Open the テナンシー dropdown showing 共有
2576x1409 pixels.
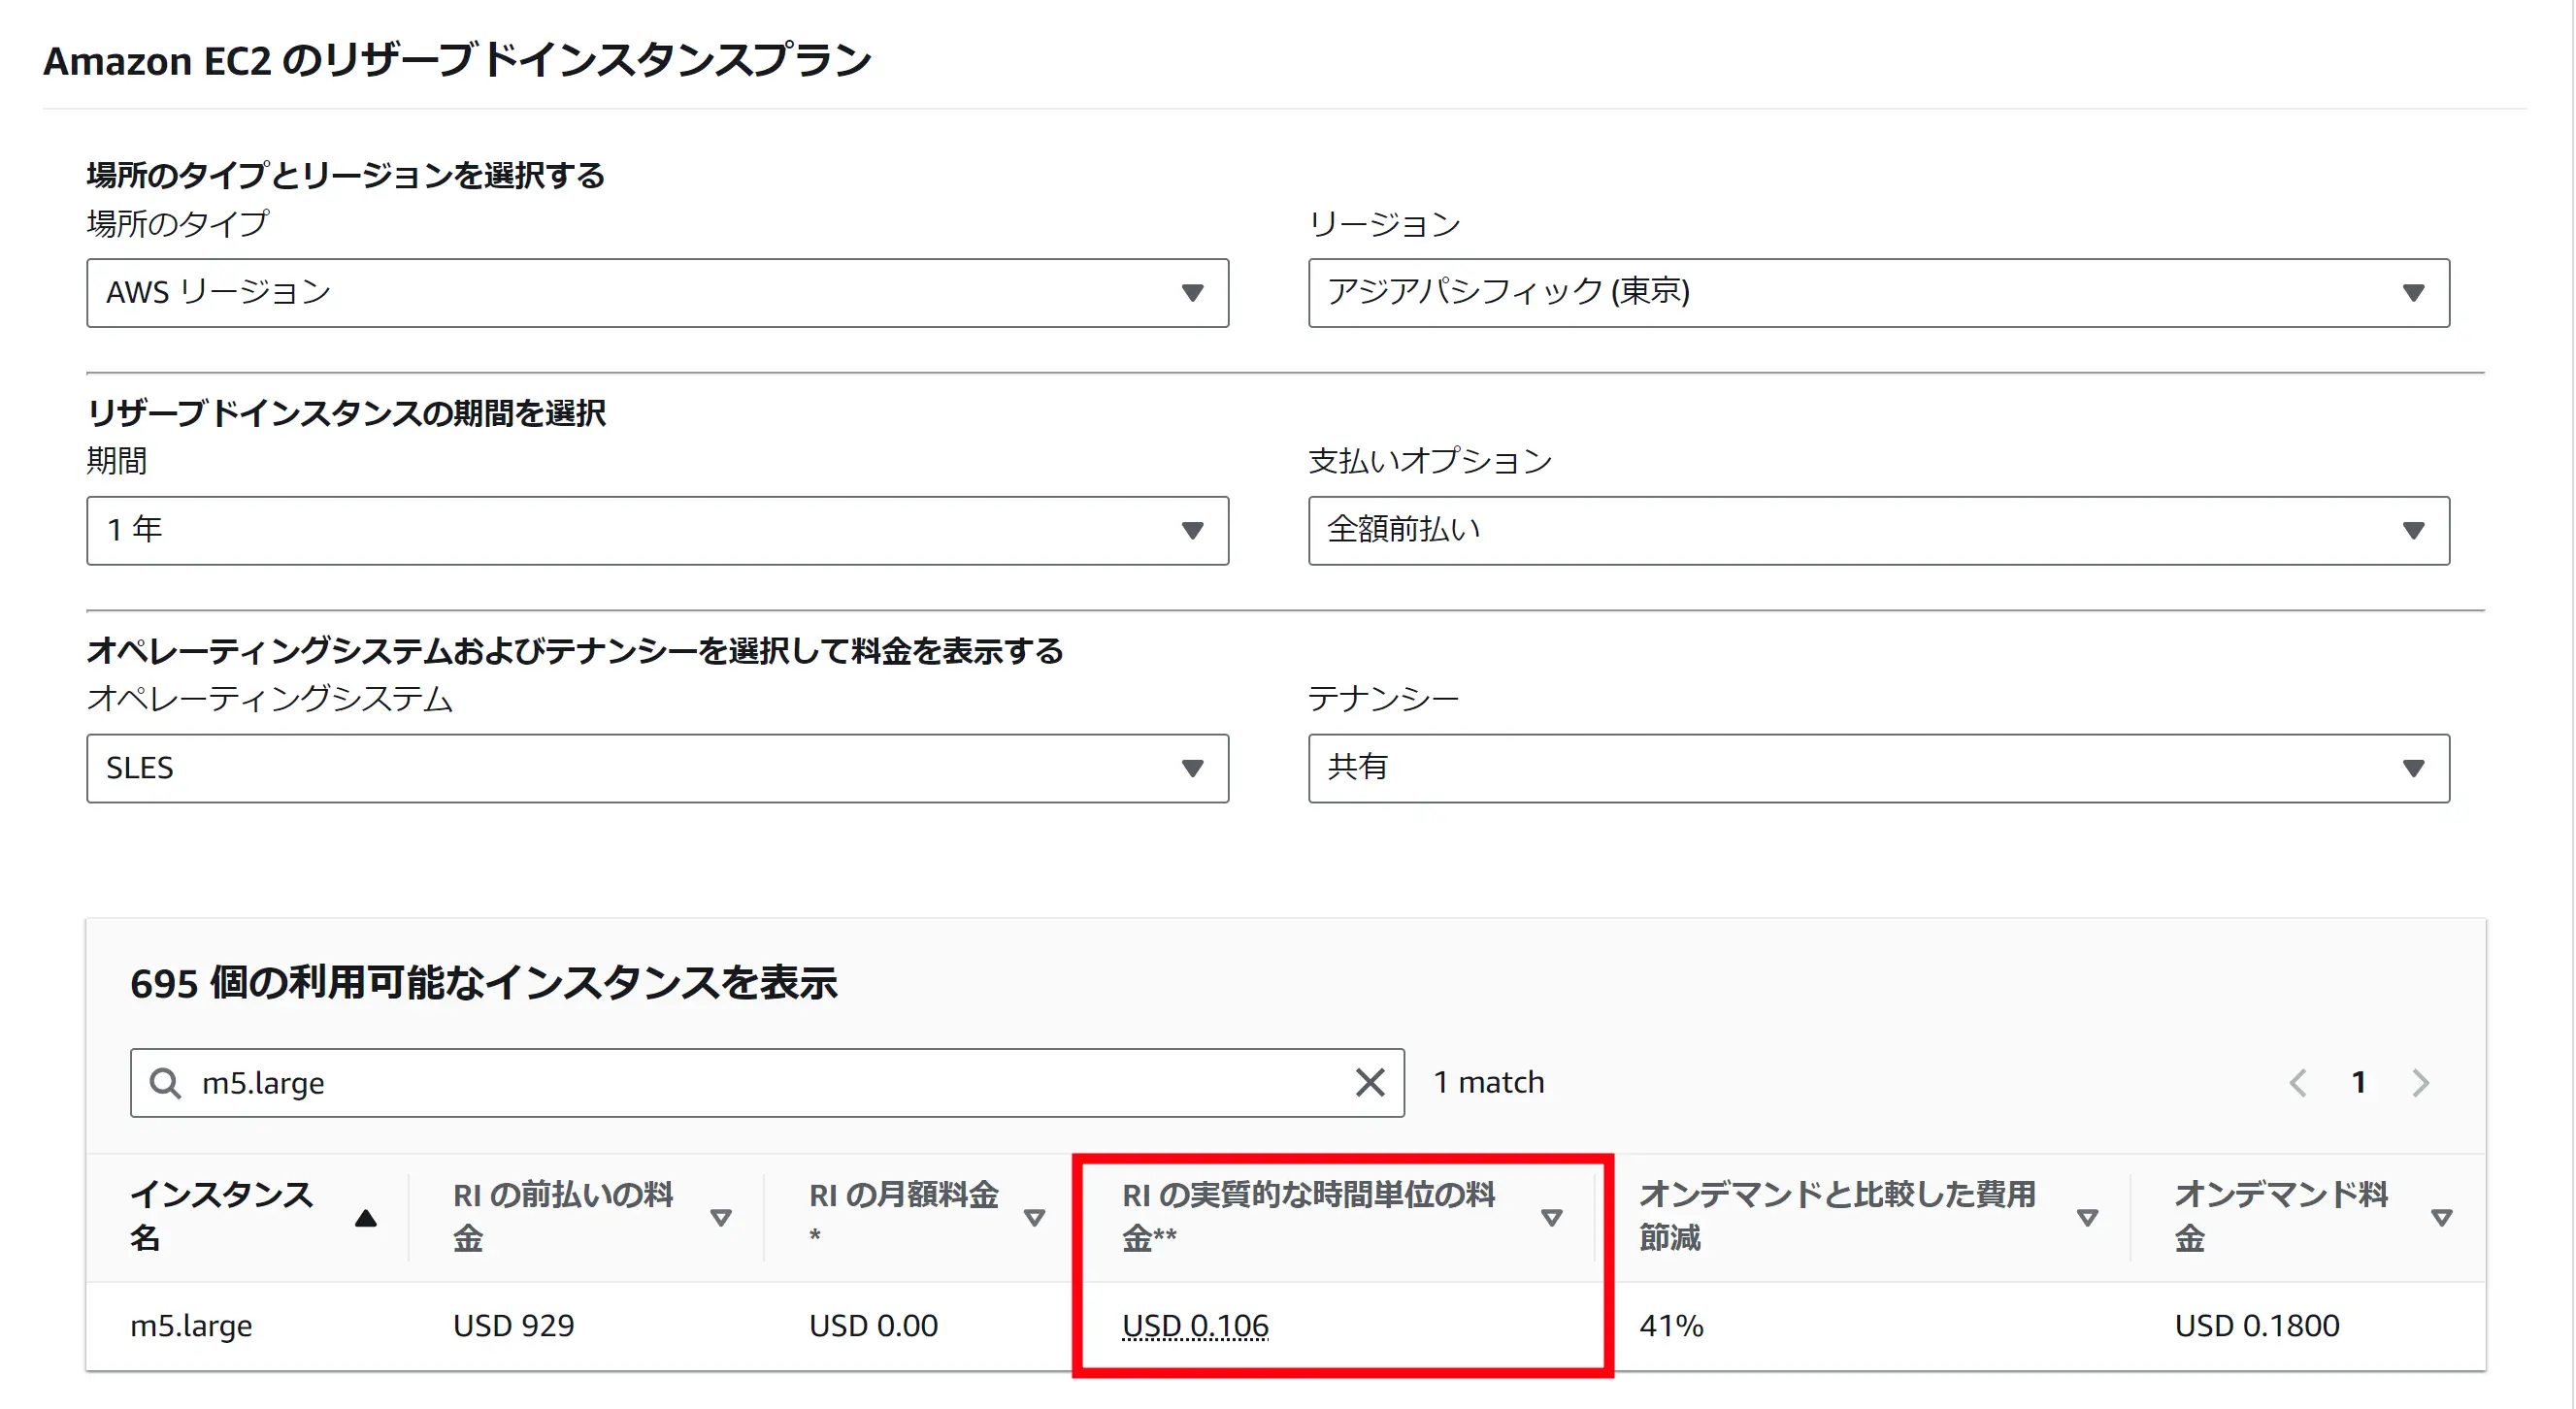pyautogui.click(x=1879, y=769)
